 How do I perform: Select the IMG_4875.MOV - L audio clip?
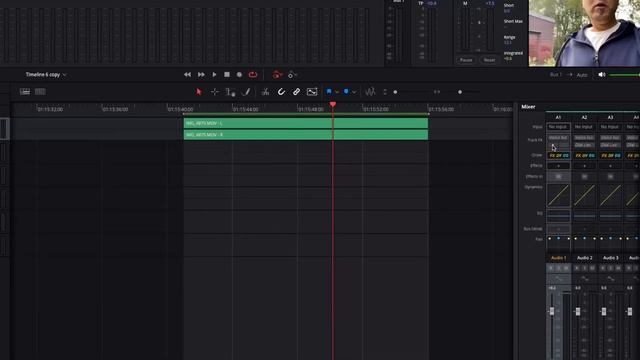[x=306, y=123]
